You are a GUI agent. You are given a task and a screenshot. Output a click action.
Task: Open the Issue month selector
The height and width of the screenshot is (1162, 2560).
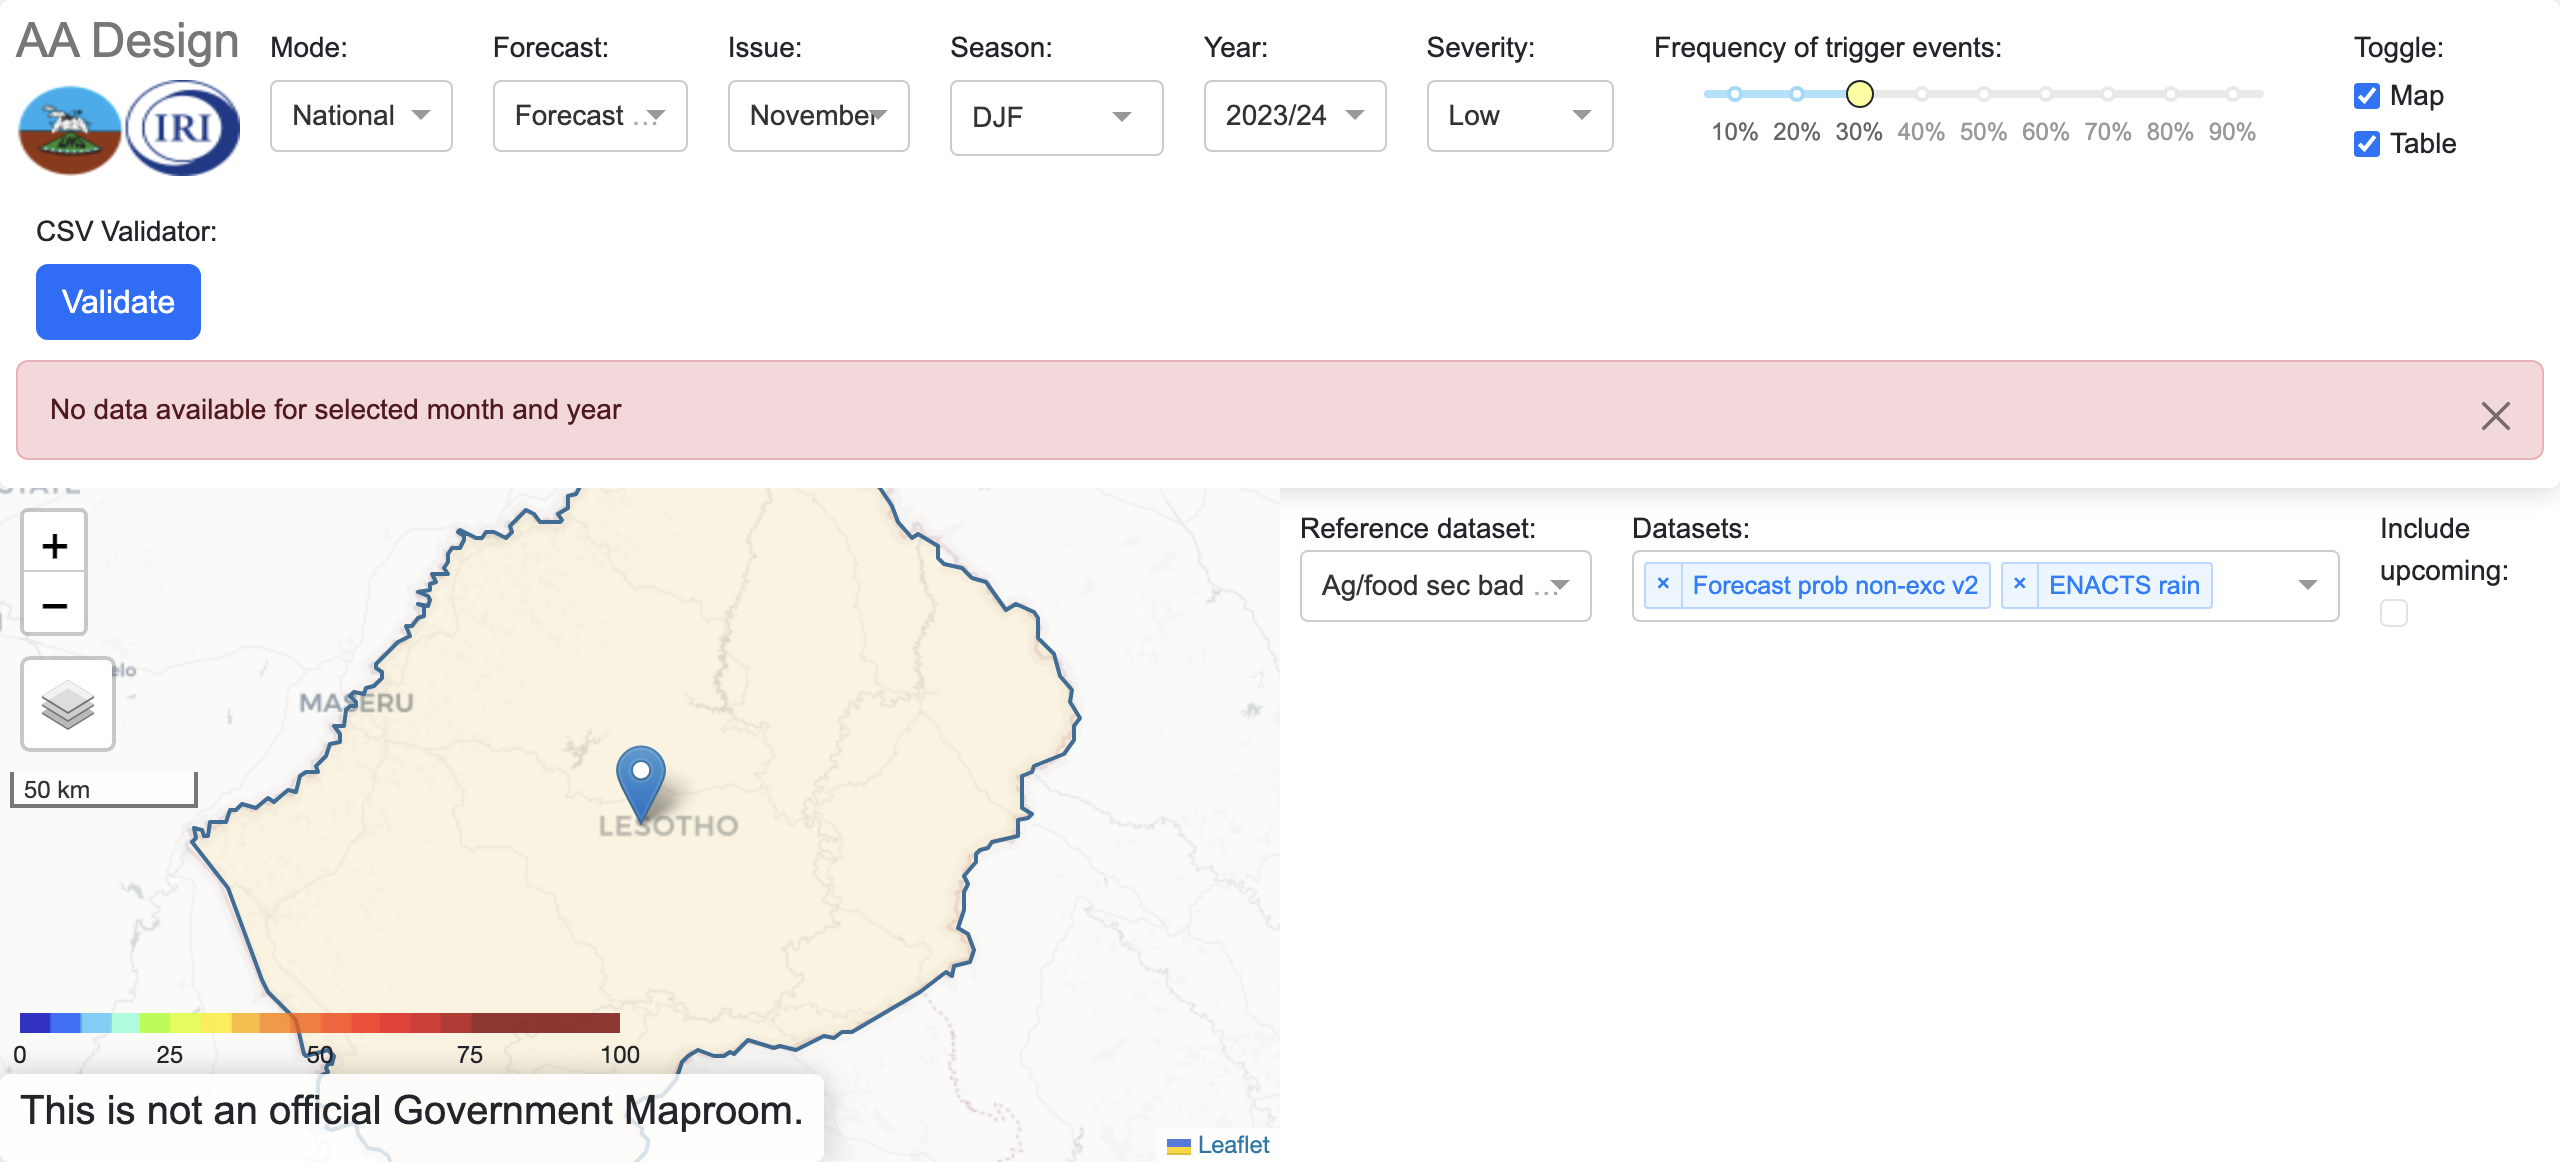point(818,116)
